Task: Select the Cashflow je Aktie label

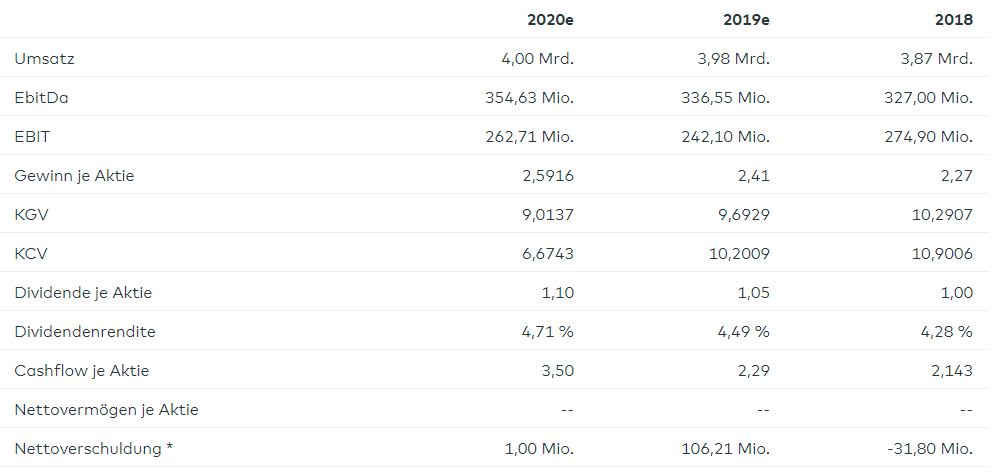Action: click(x=82, y=371)
